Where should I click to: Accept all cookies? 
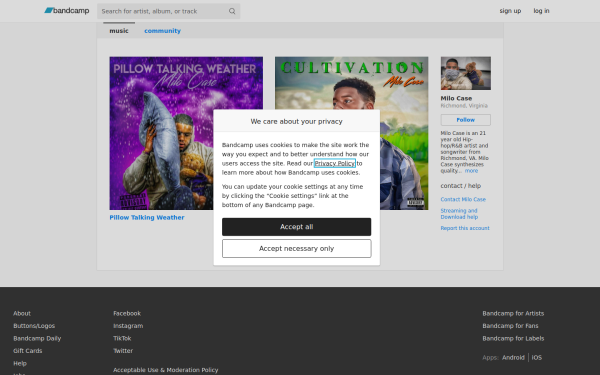click(297, 227)
